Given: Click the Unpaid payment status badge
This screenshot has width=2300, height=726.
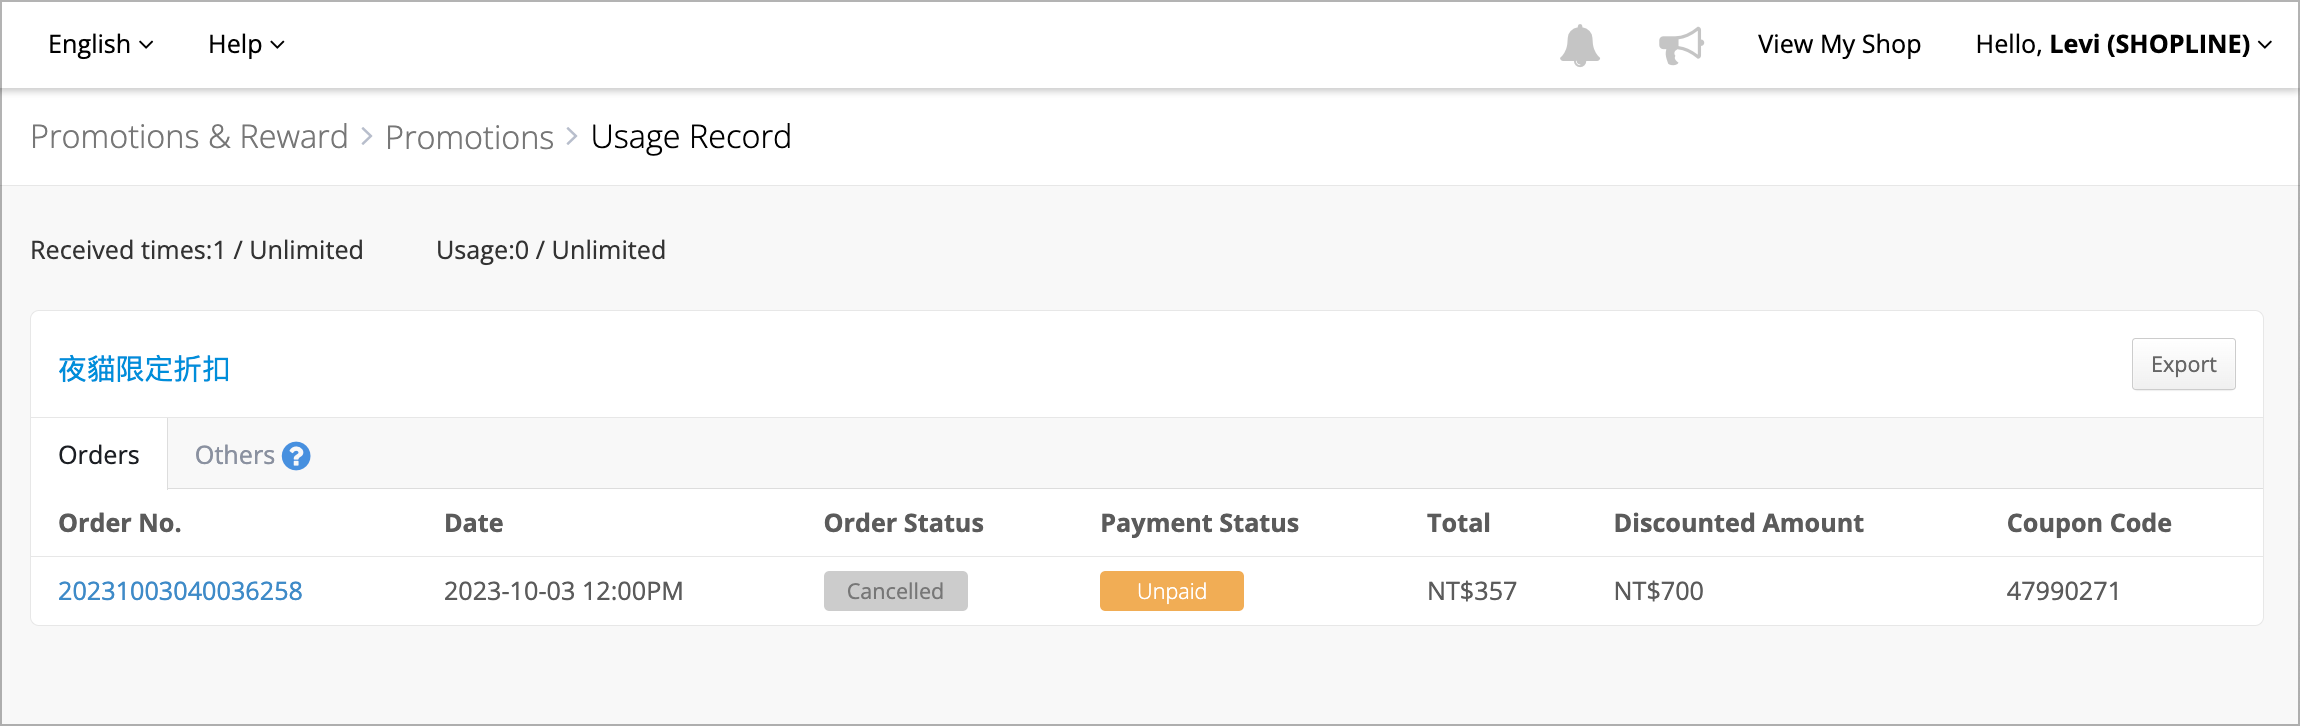Looking at the screenshot, I should click(1171, 591).
